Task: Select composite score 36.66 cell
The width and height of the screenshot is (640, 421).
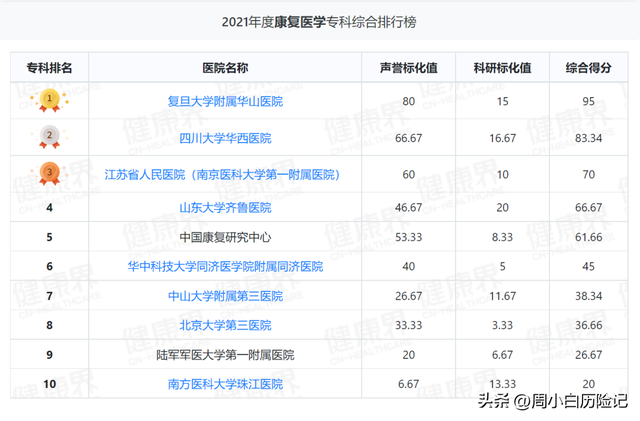Action: tap(588, 325)
